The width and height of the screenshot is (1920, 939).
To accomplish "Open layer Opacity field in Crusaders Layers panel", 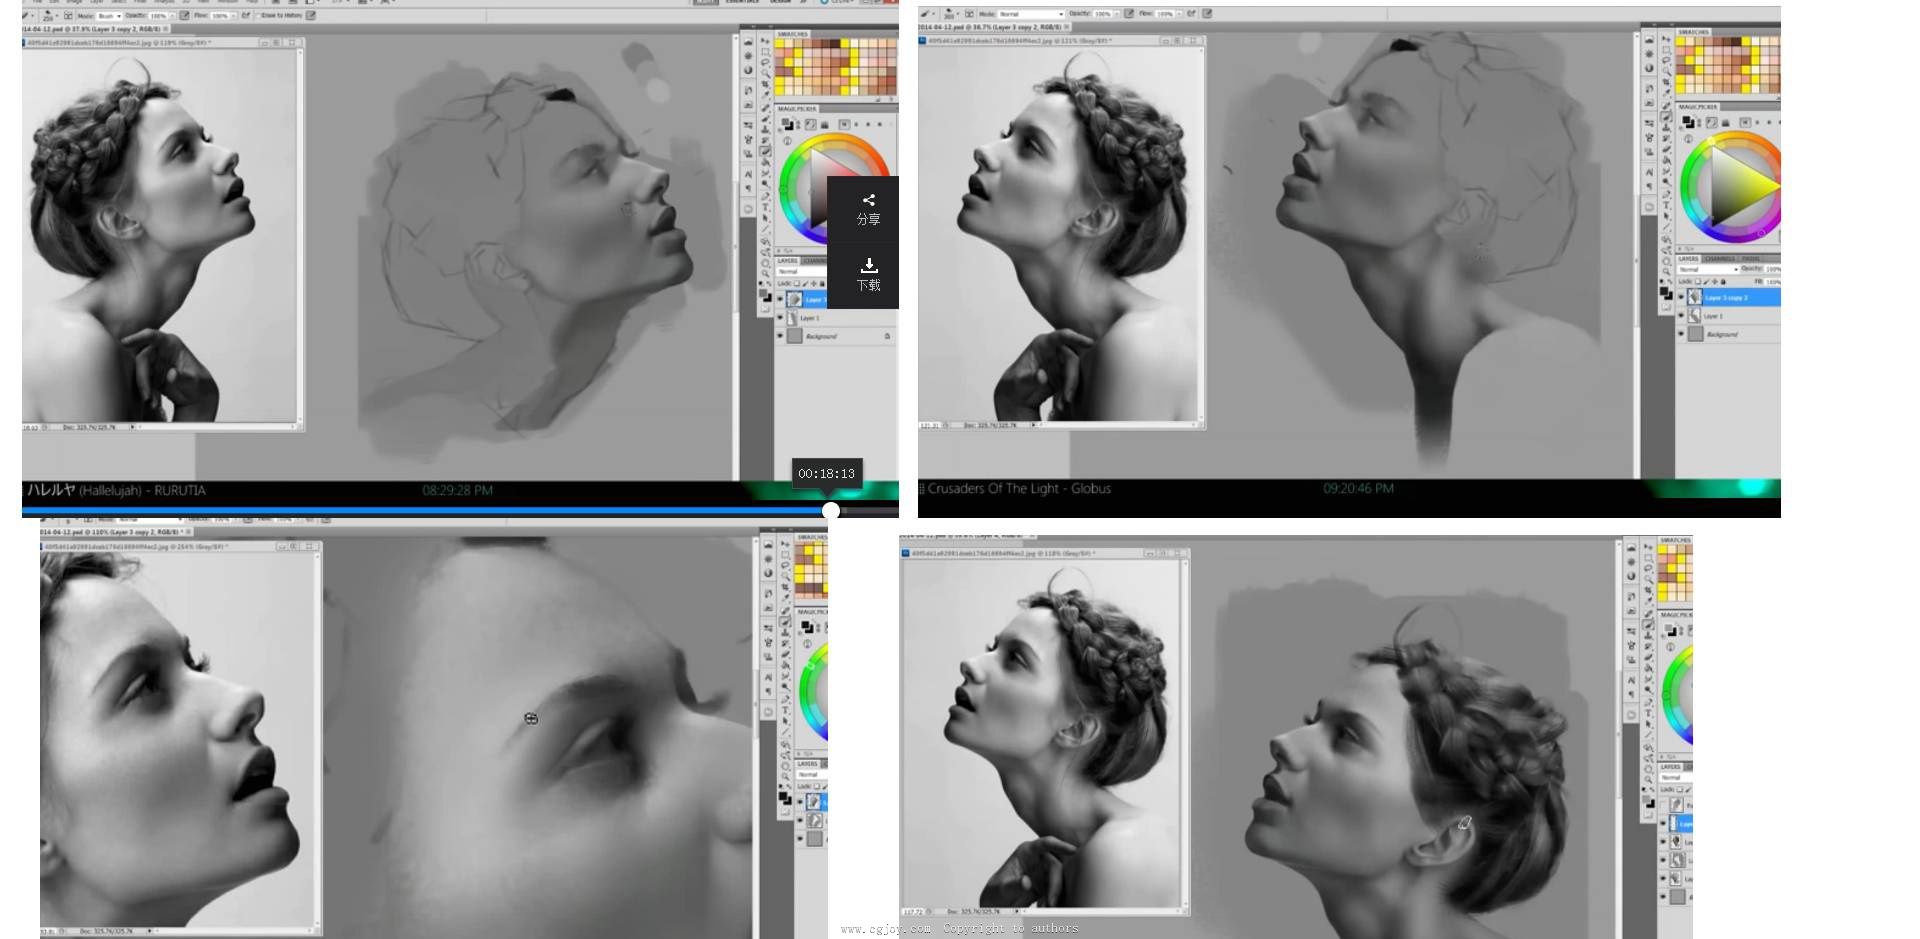I will 1772,269.
